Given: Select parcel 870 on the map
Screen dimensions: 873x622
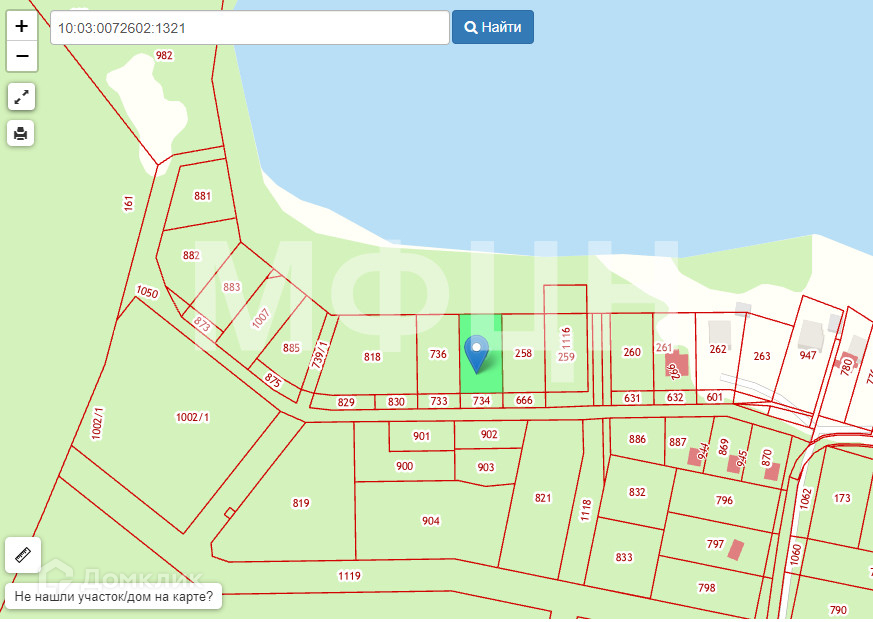Looking at the screenshot, I should 767,458.
